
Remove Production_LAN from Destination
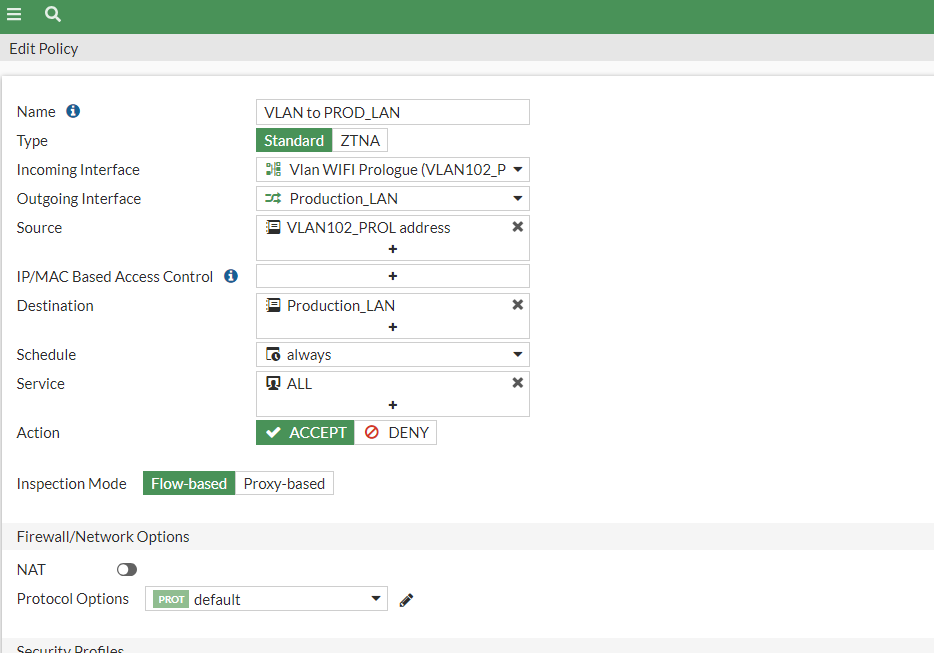[518, 305]
